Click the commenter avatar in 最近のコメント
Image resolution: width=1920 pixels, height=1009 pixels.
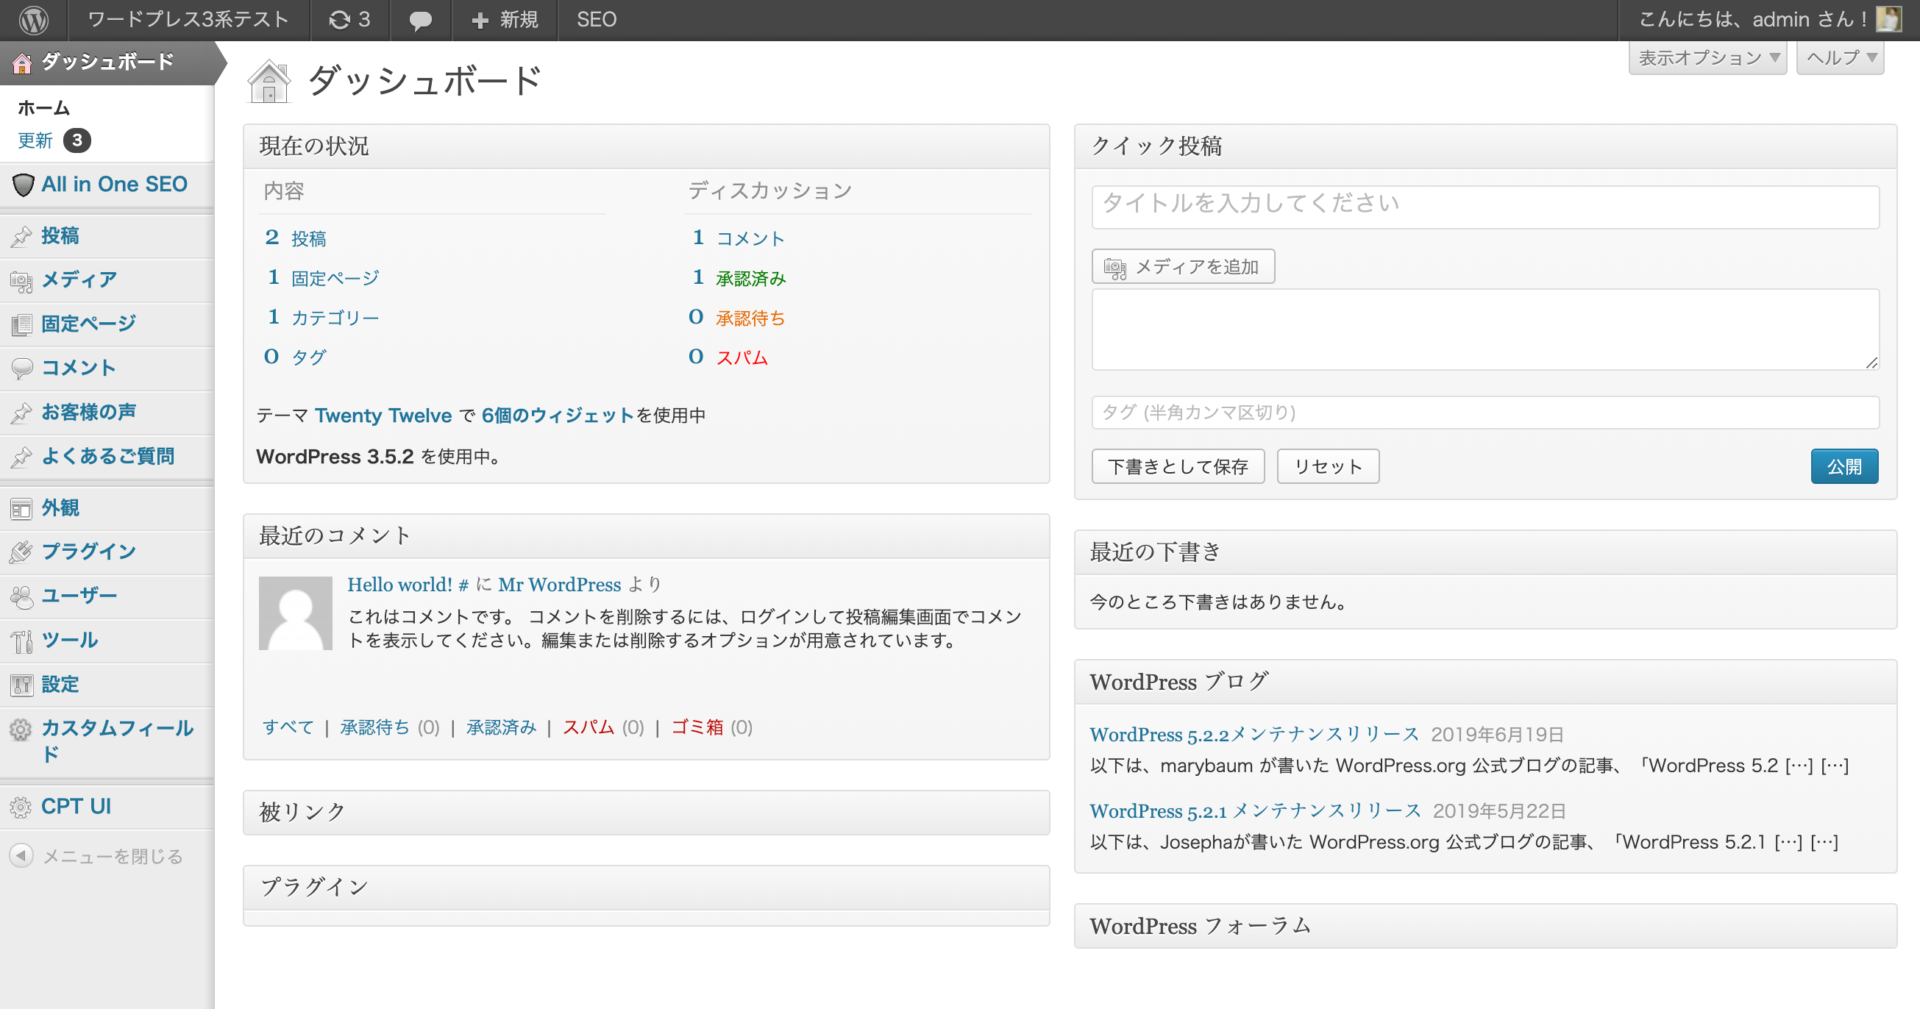(x=296, y=613)
